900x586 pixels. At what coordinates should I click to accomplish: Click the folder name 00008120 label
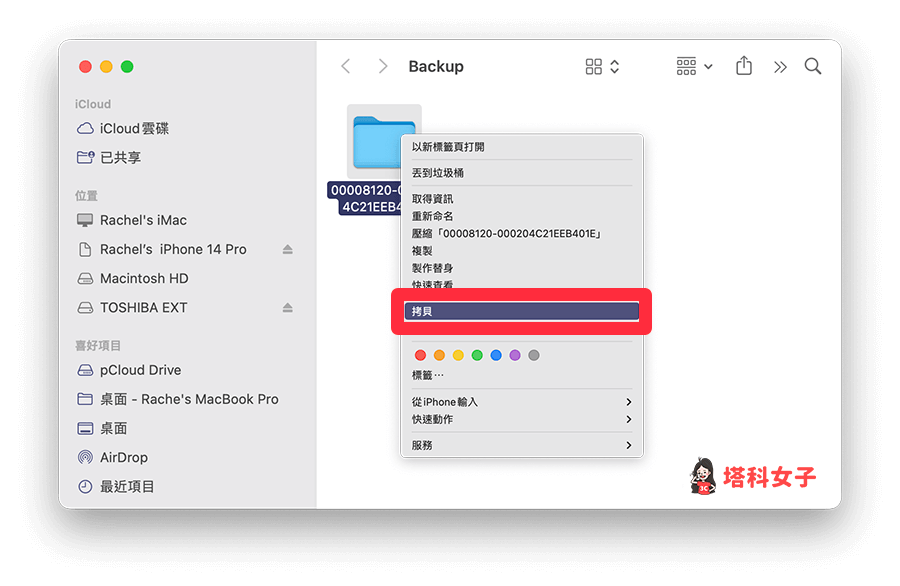click(x=364, y=198)
